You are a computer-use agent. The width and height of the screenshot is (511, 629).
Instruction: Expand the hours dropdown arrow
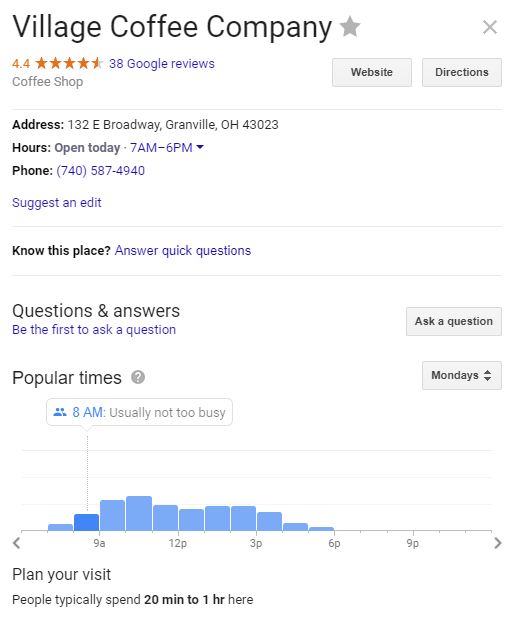200,147
